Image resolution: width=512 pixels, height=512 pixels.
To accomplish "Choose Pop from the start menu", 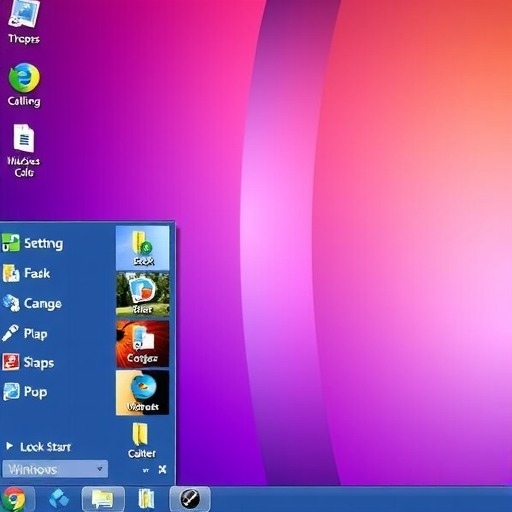I will pos(24,392).
